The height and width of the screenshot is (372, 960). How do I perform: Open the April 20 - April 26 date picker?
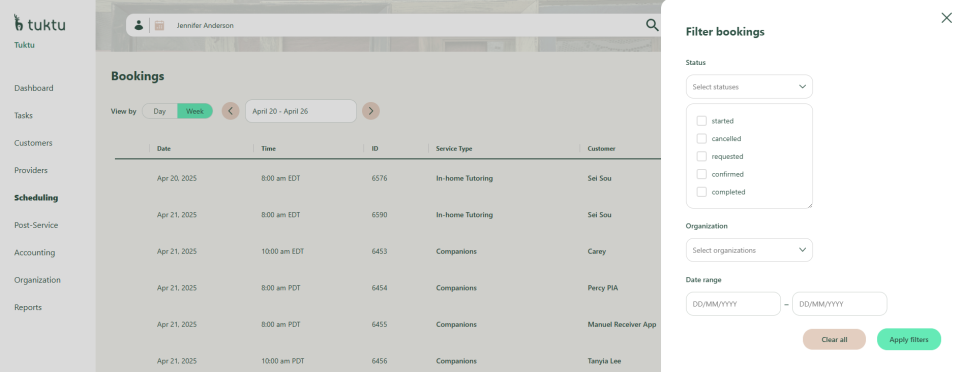pos(301,111)
